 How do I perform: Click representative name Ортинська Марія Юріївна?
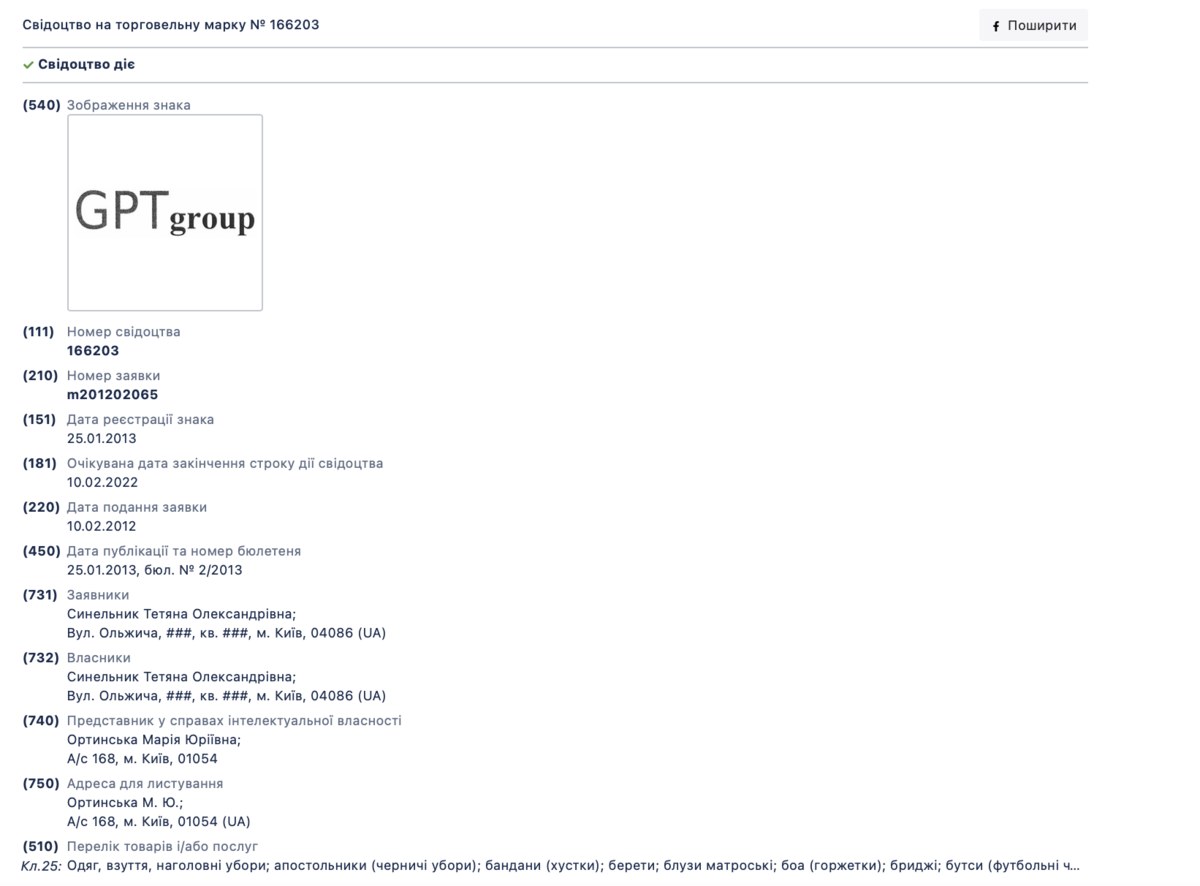154,740
